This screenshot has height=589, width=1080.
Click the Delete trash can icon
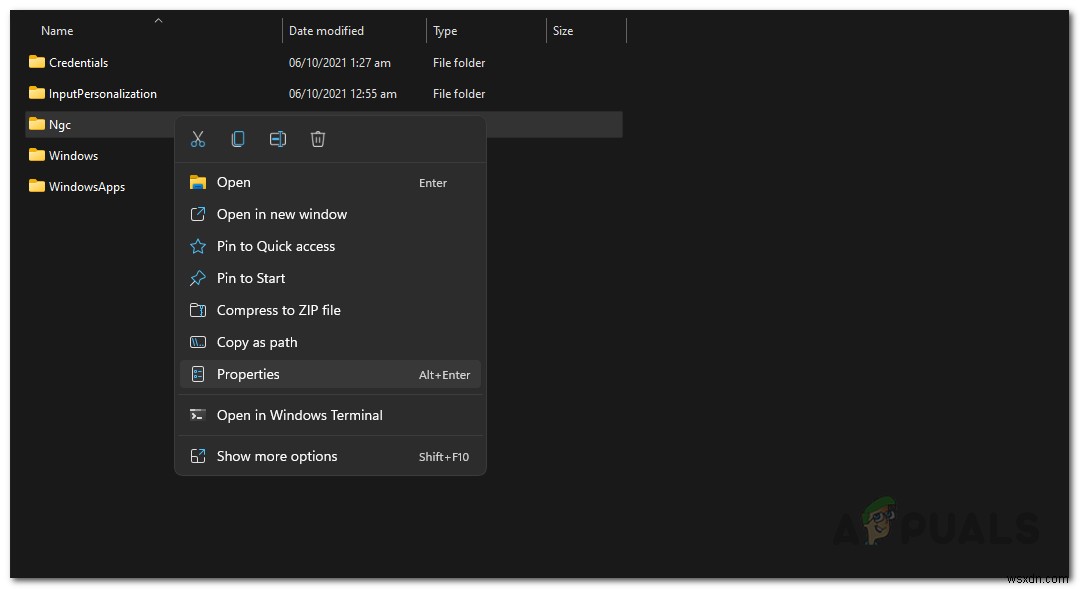pos(318,139)
